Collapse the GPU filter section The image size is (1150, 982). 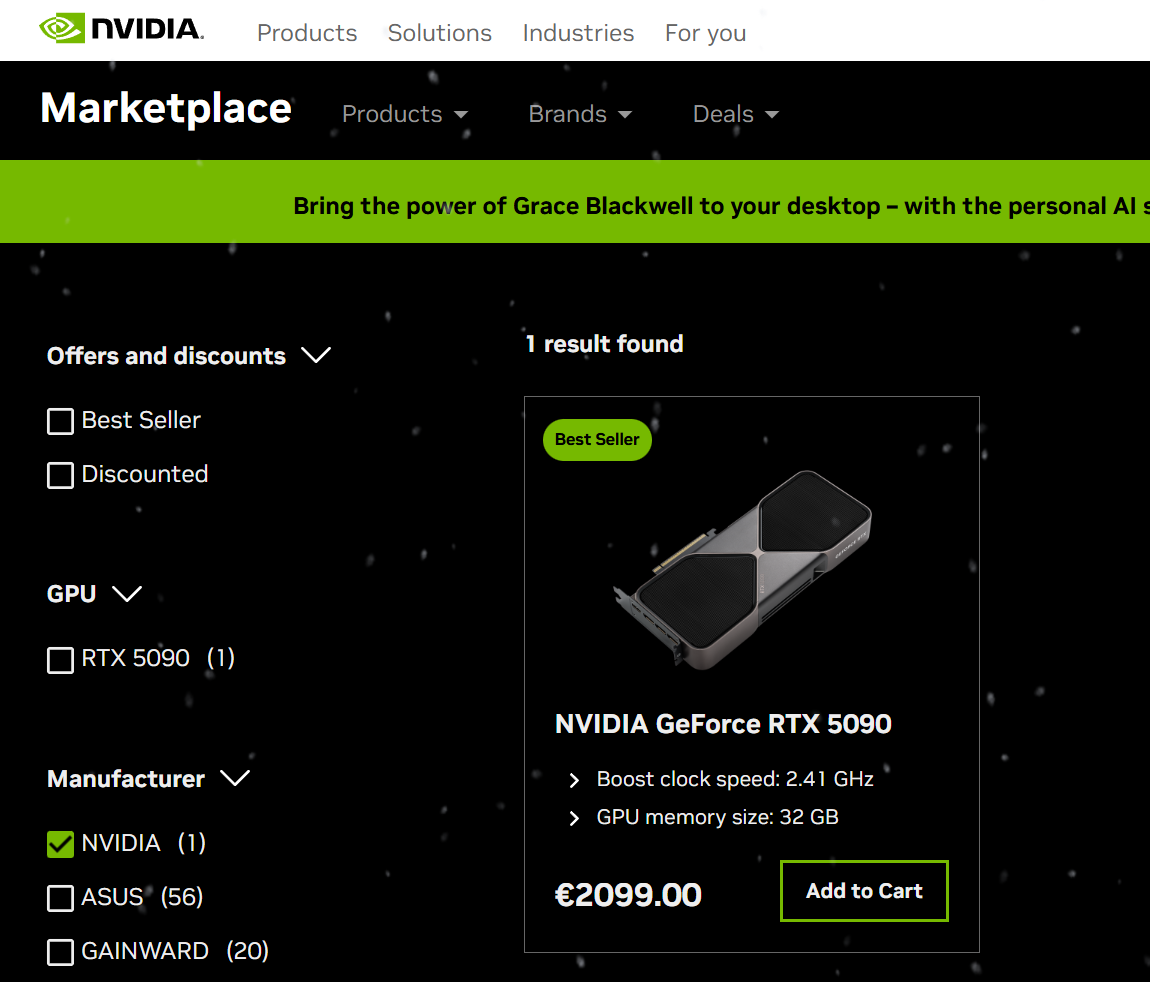(128, 594)
